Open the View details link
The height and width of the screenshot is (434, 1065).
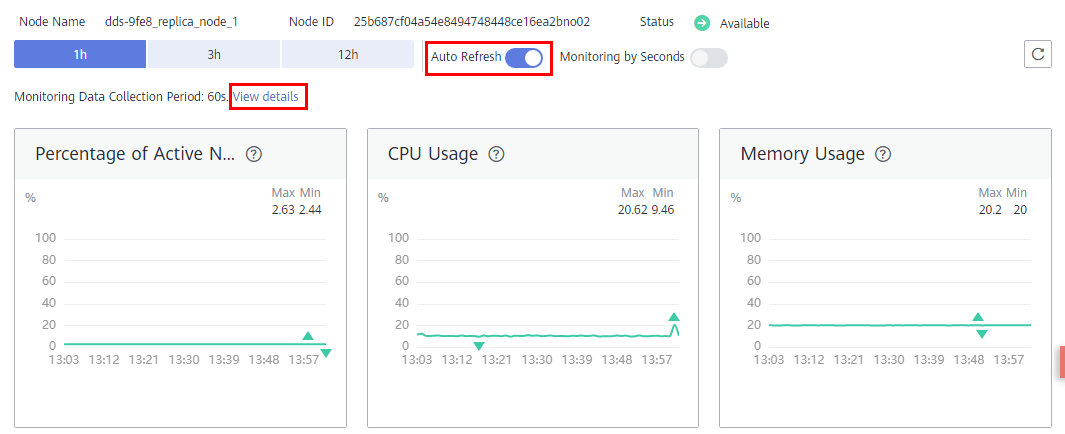coord(266,97)
